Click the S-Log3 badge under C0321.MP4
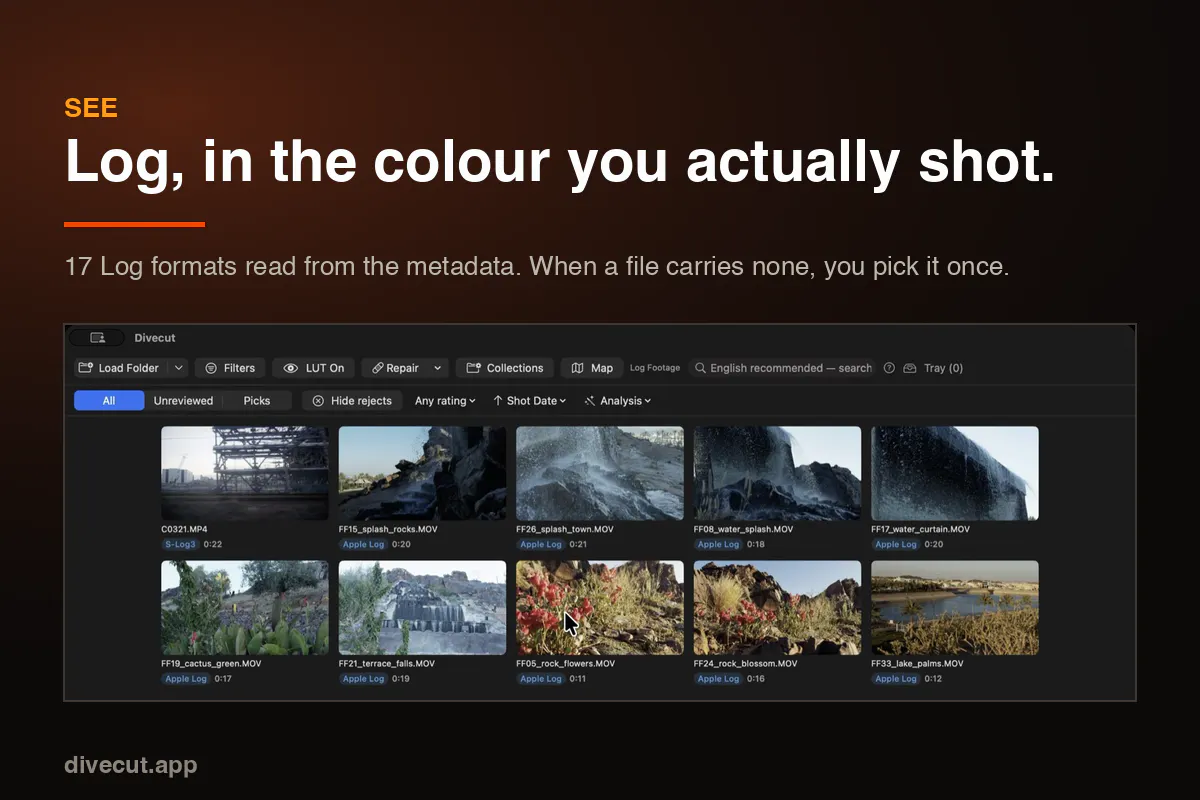Viewport: 1200px width, 800px height. [181, 544]
